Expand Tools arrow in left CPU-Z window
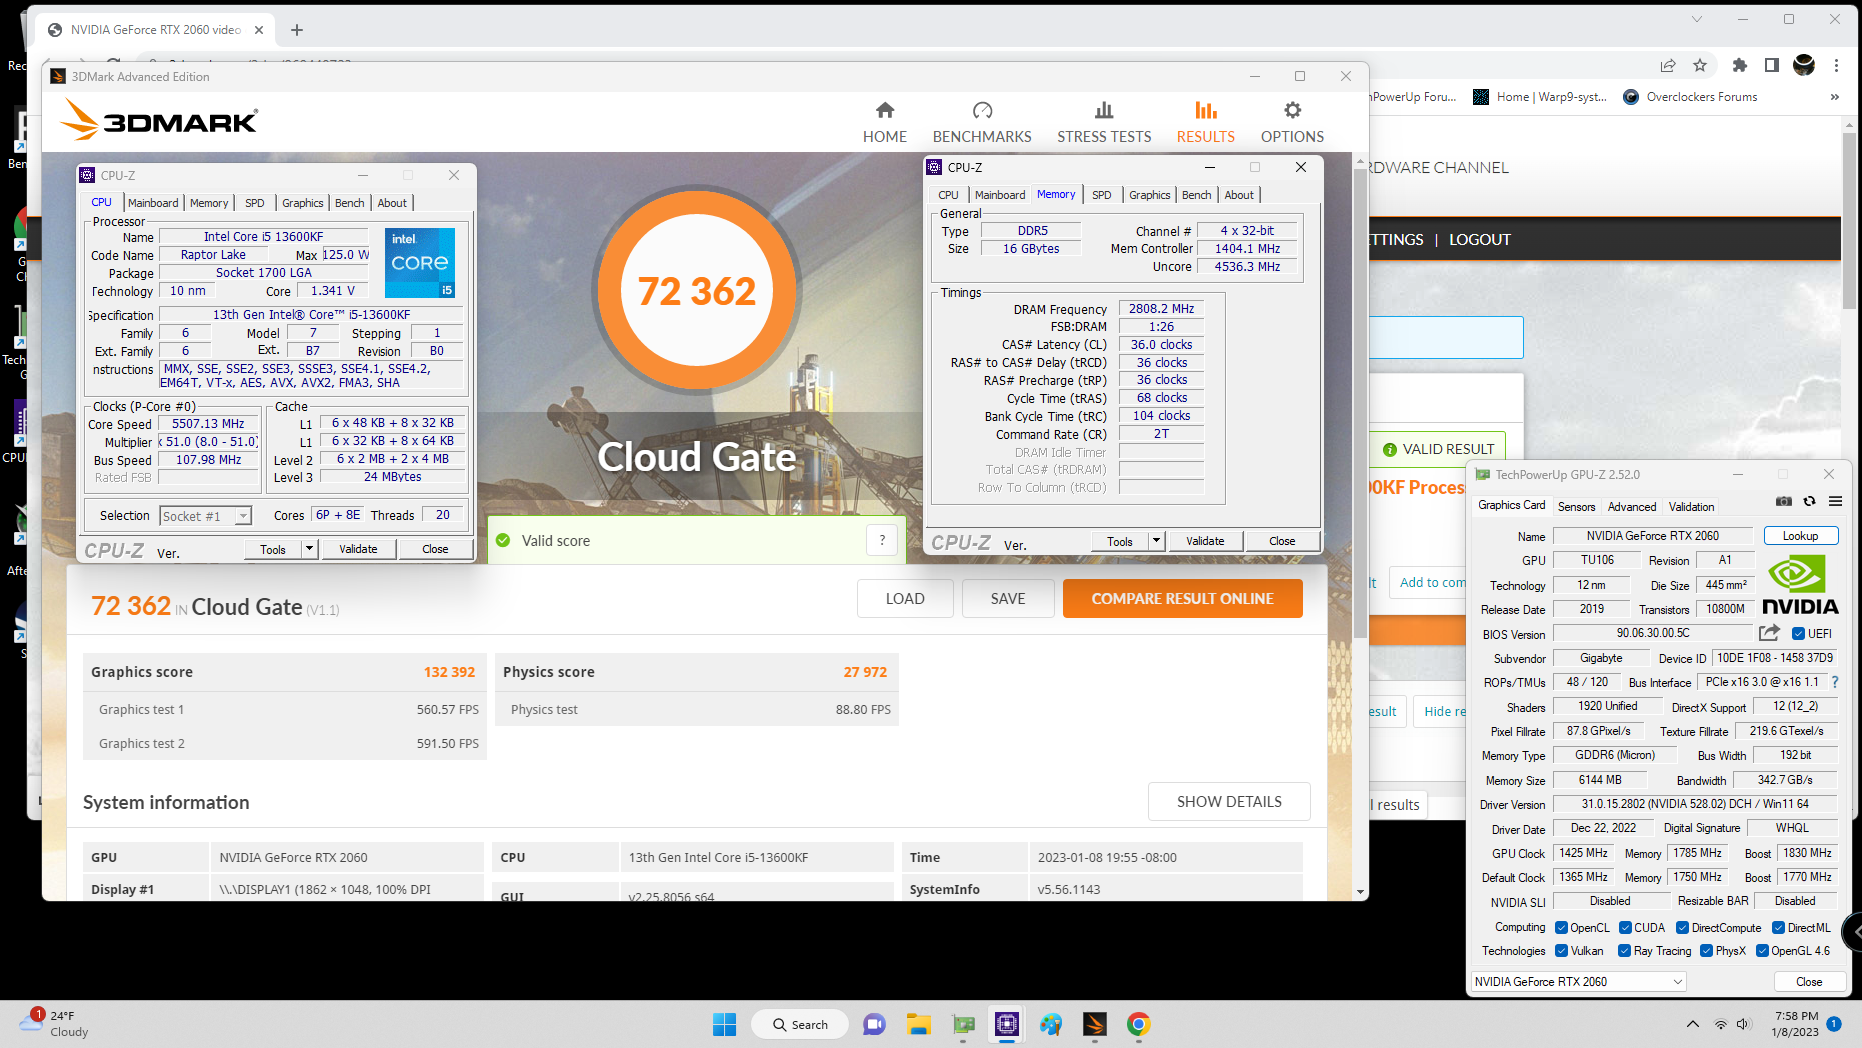Image resolution: width=1862 pixels, height=1048 pixels. [309, 548]
